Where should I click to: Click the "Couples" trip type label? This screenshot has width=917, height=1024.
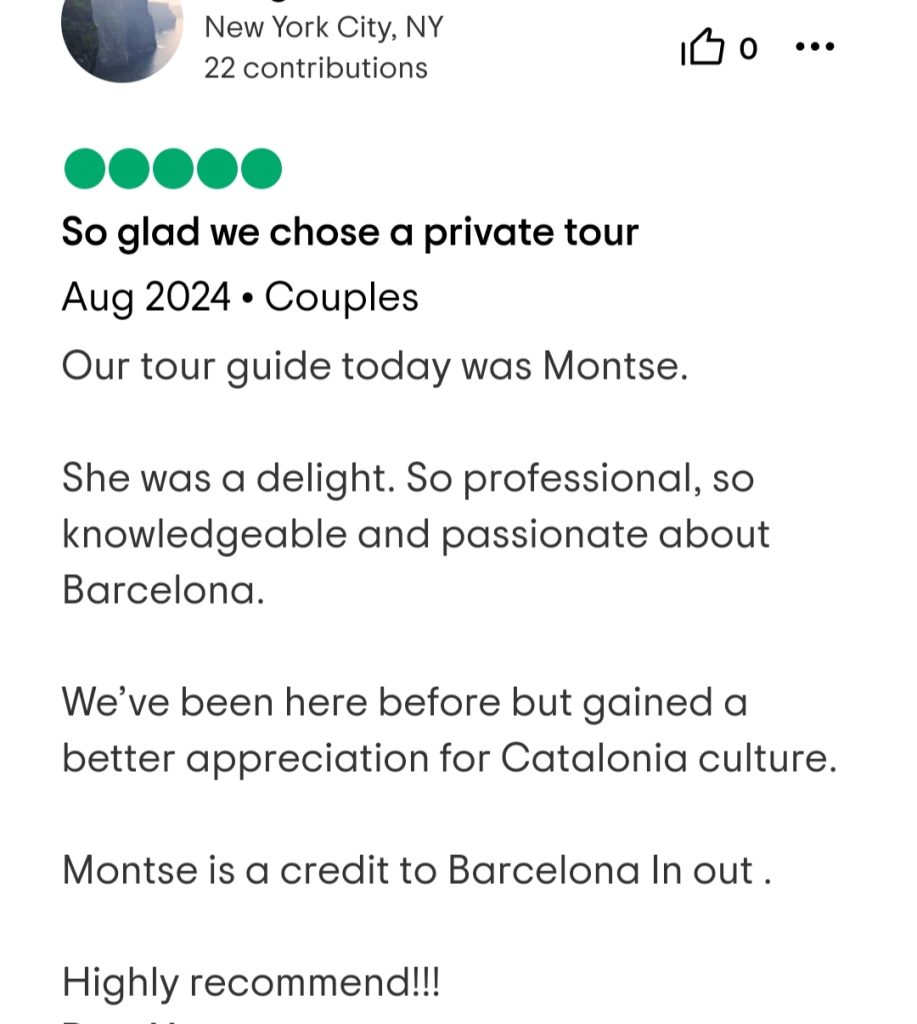tap(341, 297)
